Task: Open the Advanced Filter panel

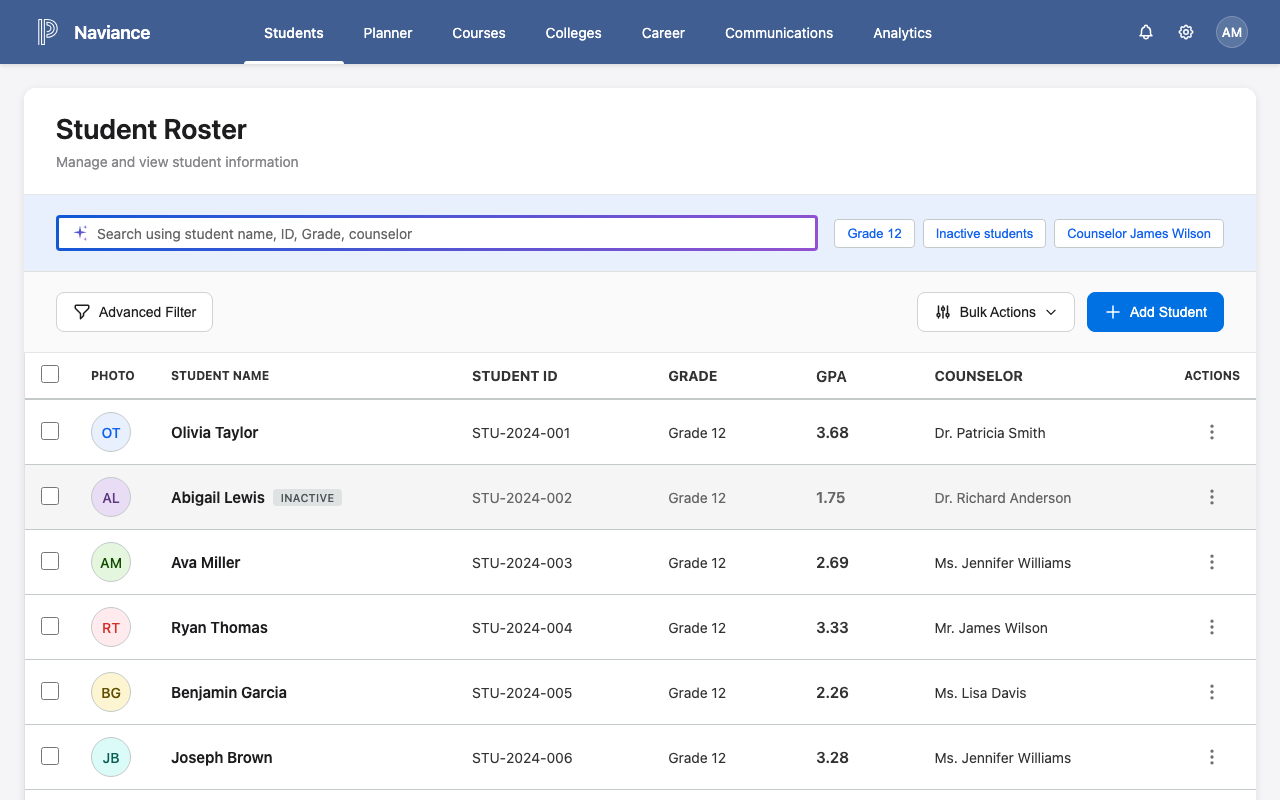Action: 134,312
